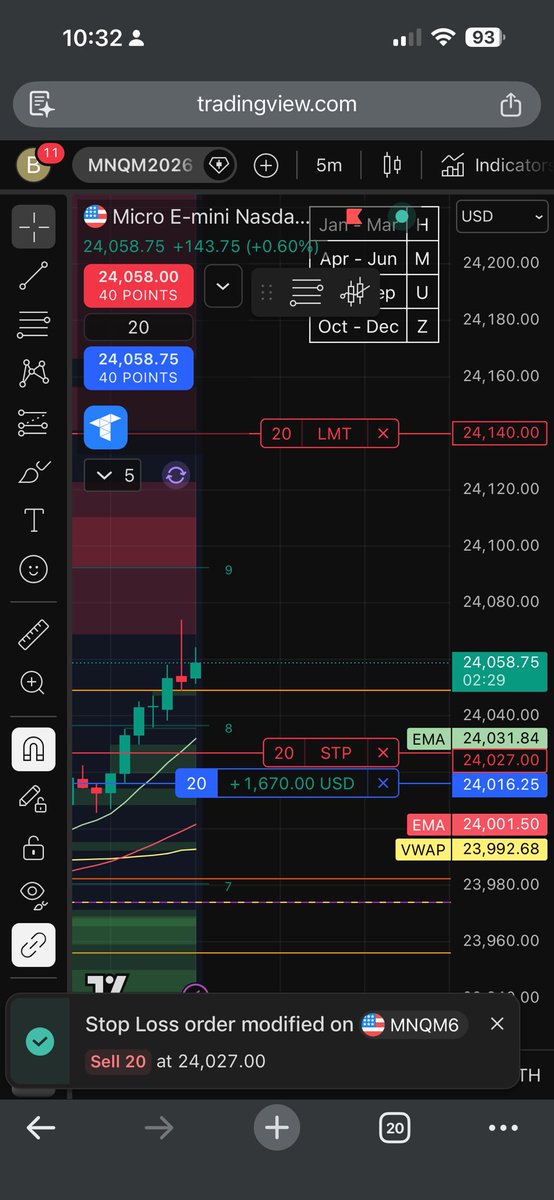
Task: Click the blue buy 24,058.75 button
Action: pos(138,367)
